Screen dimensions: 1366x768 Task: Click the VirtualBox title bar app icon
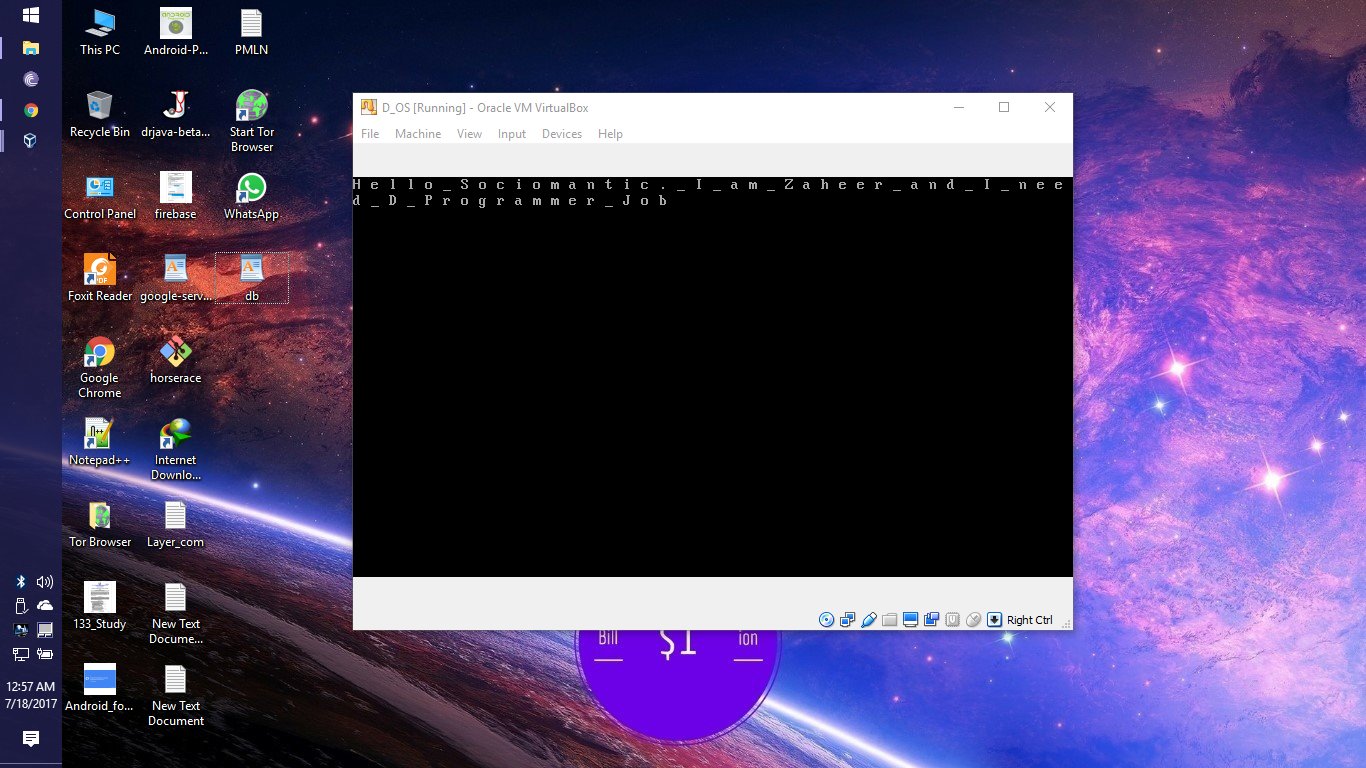tap(369, 108)
